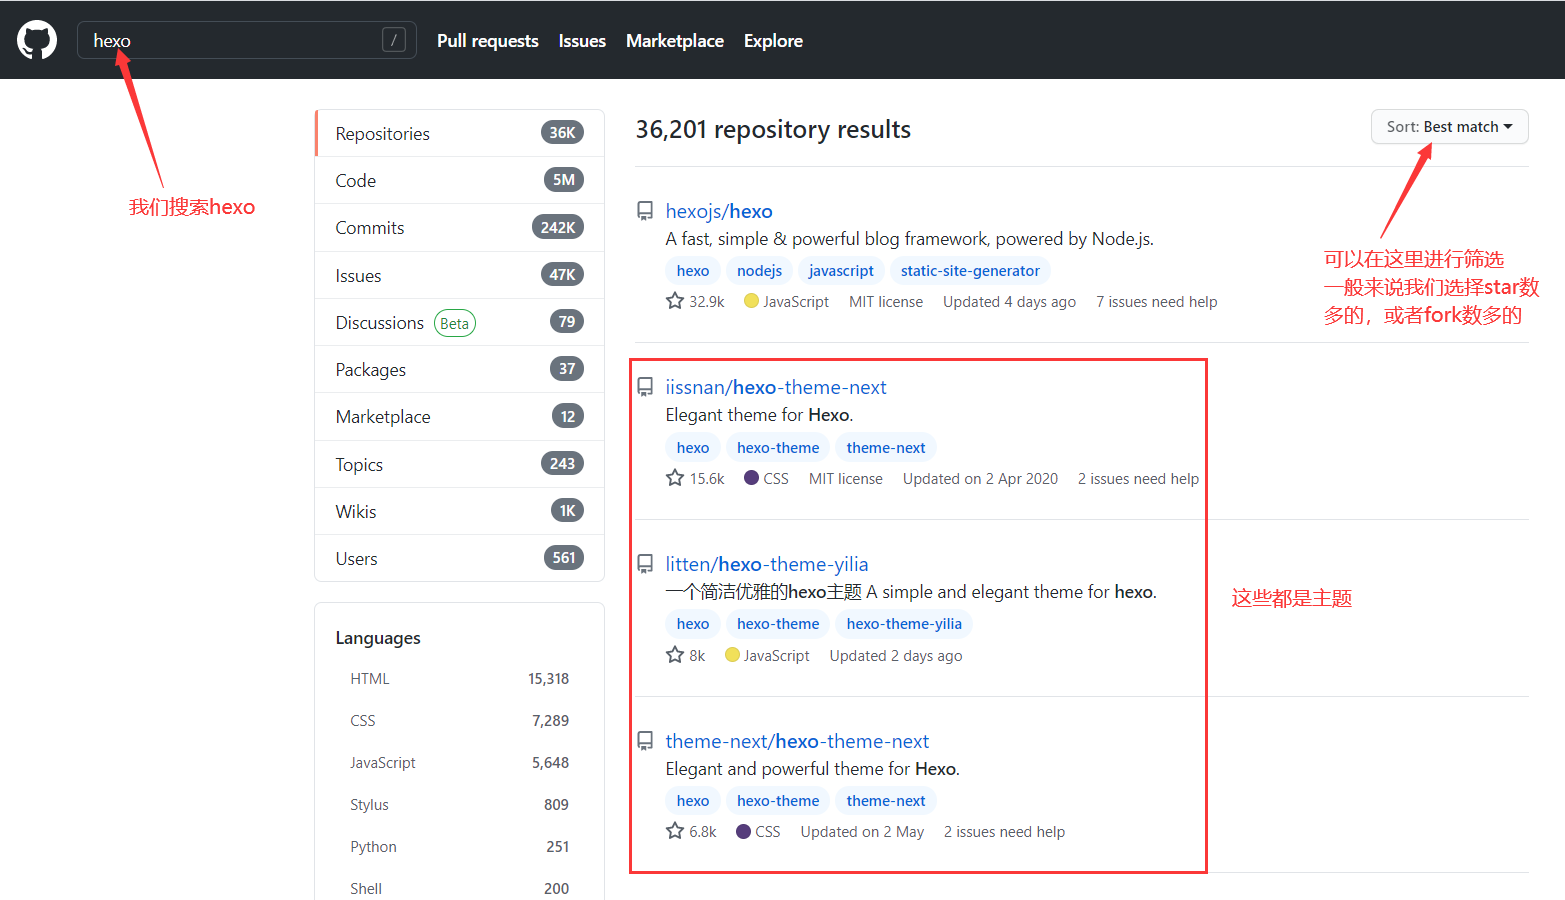1565x900 pixels.
Task: Open iissnan/hexo-theme-next repository
Action: pos(776,387)
